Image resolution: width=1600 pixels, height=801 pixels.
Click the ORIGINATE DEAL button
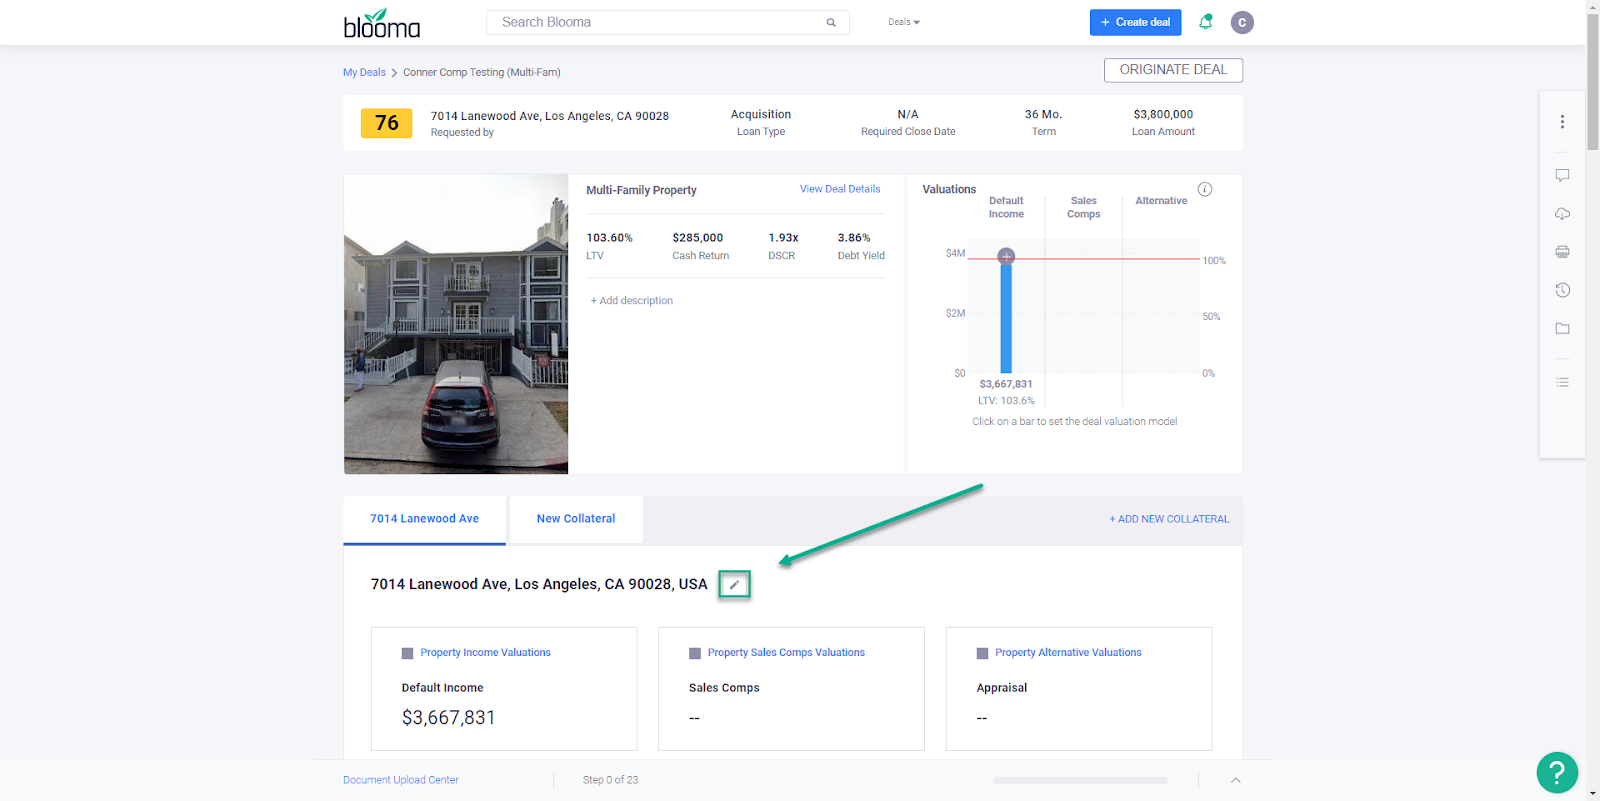point(1173,70)
